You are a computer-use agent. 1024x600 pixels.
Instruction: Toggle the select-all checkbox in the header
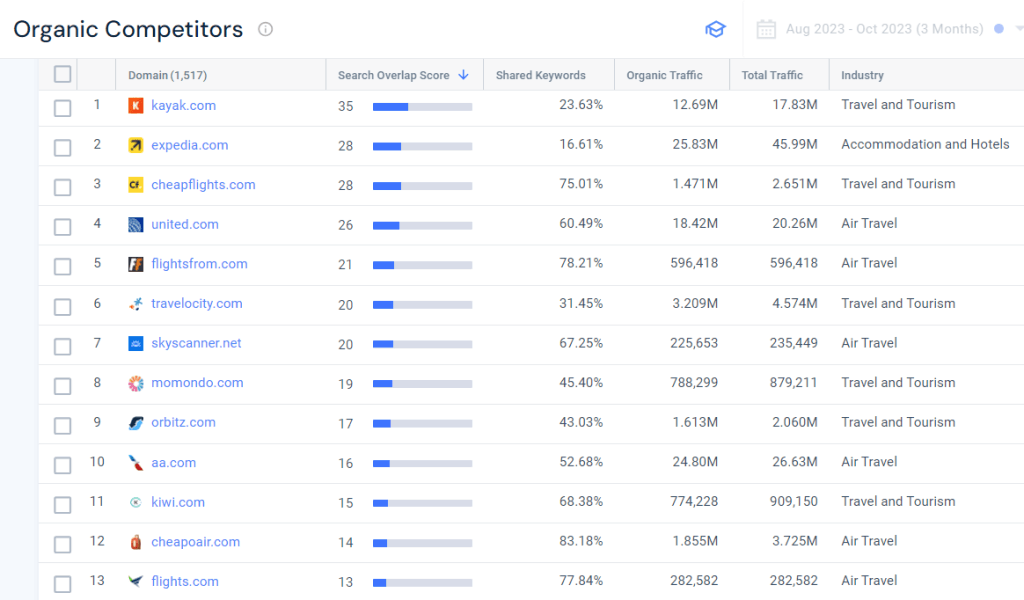[62, 74]
